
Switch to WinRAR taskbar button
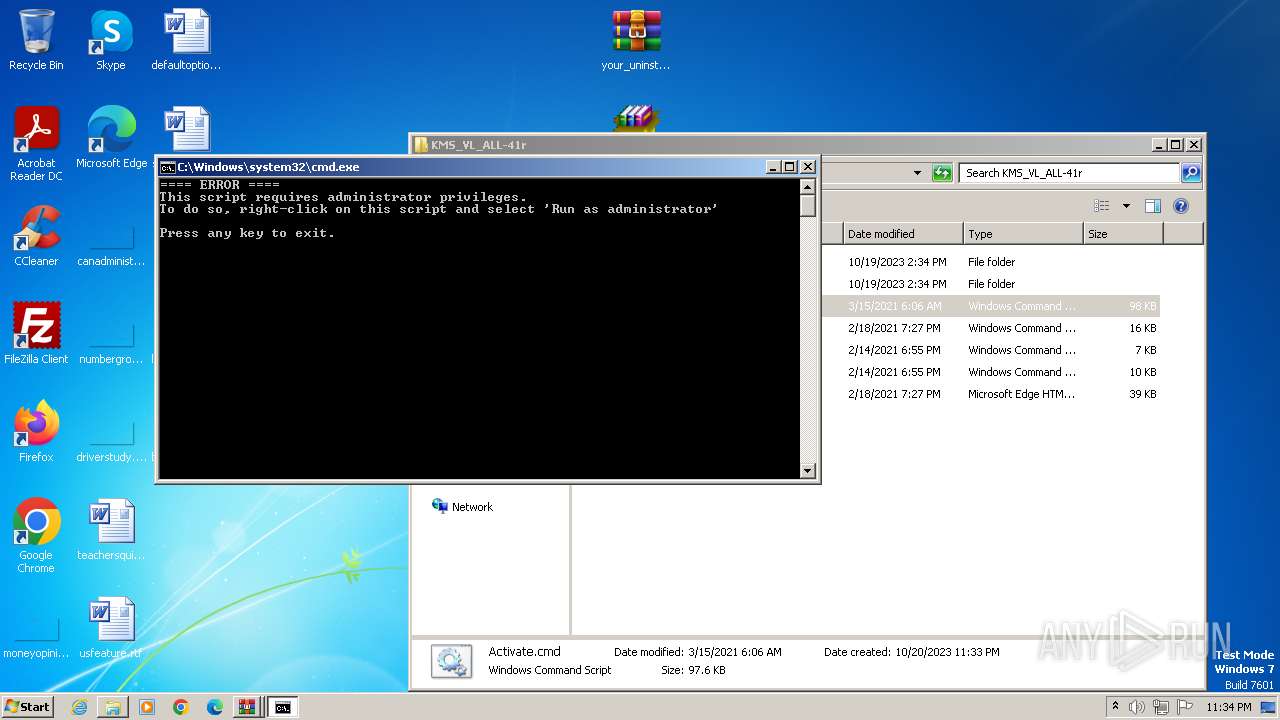click(246, 707)
